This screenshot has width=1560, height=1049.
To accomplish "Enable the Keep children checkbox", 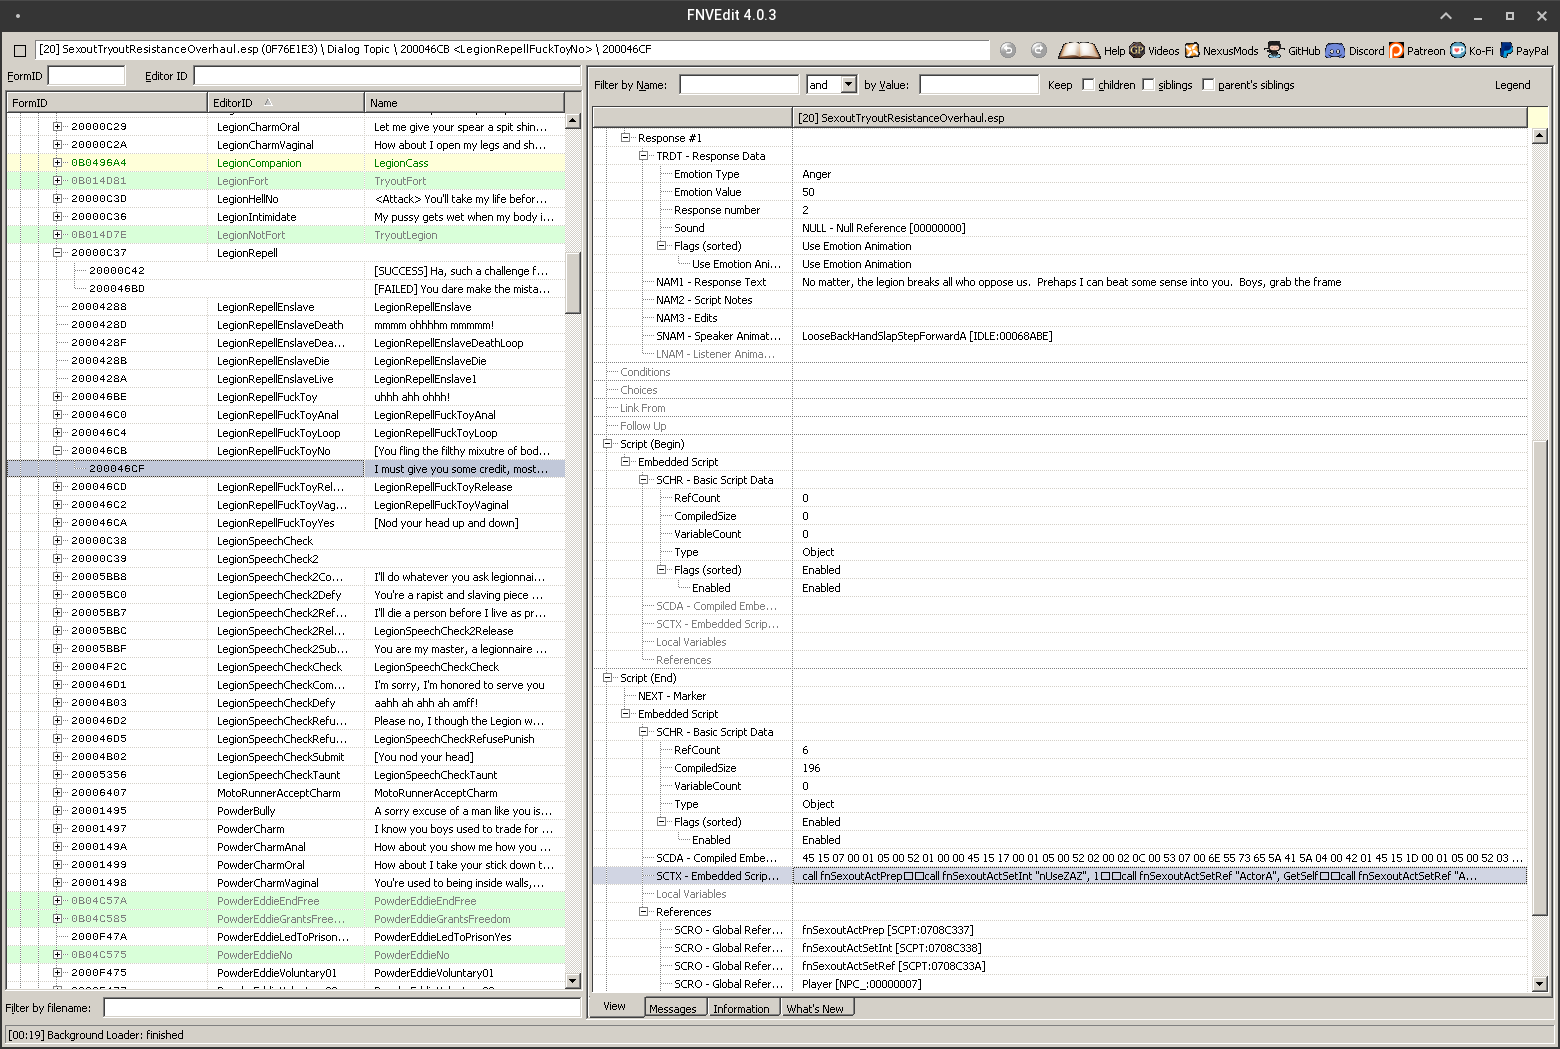I will tap(1088, 85).
